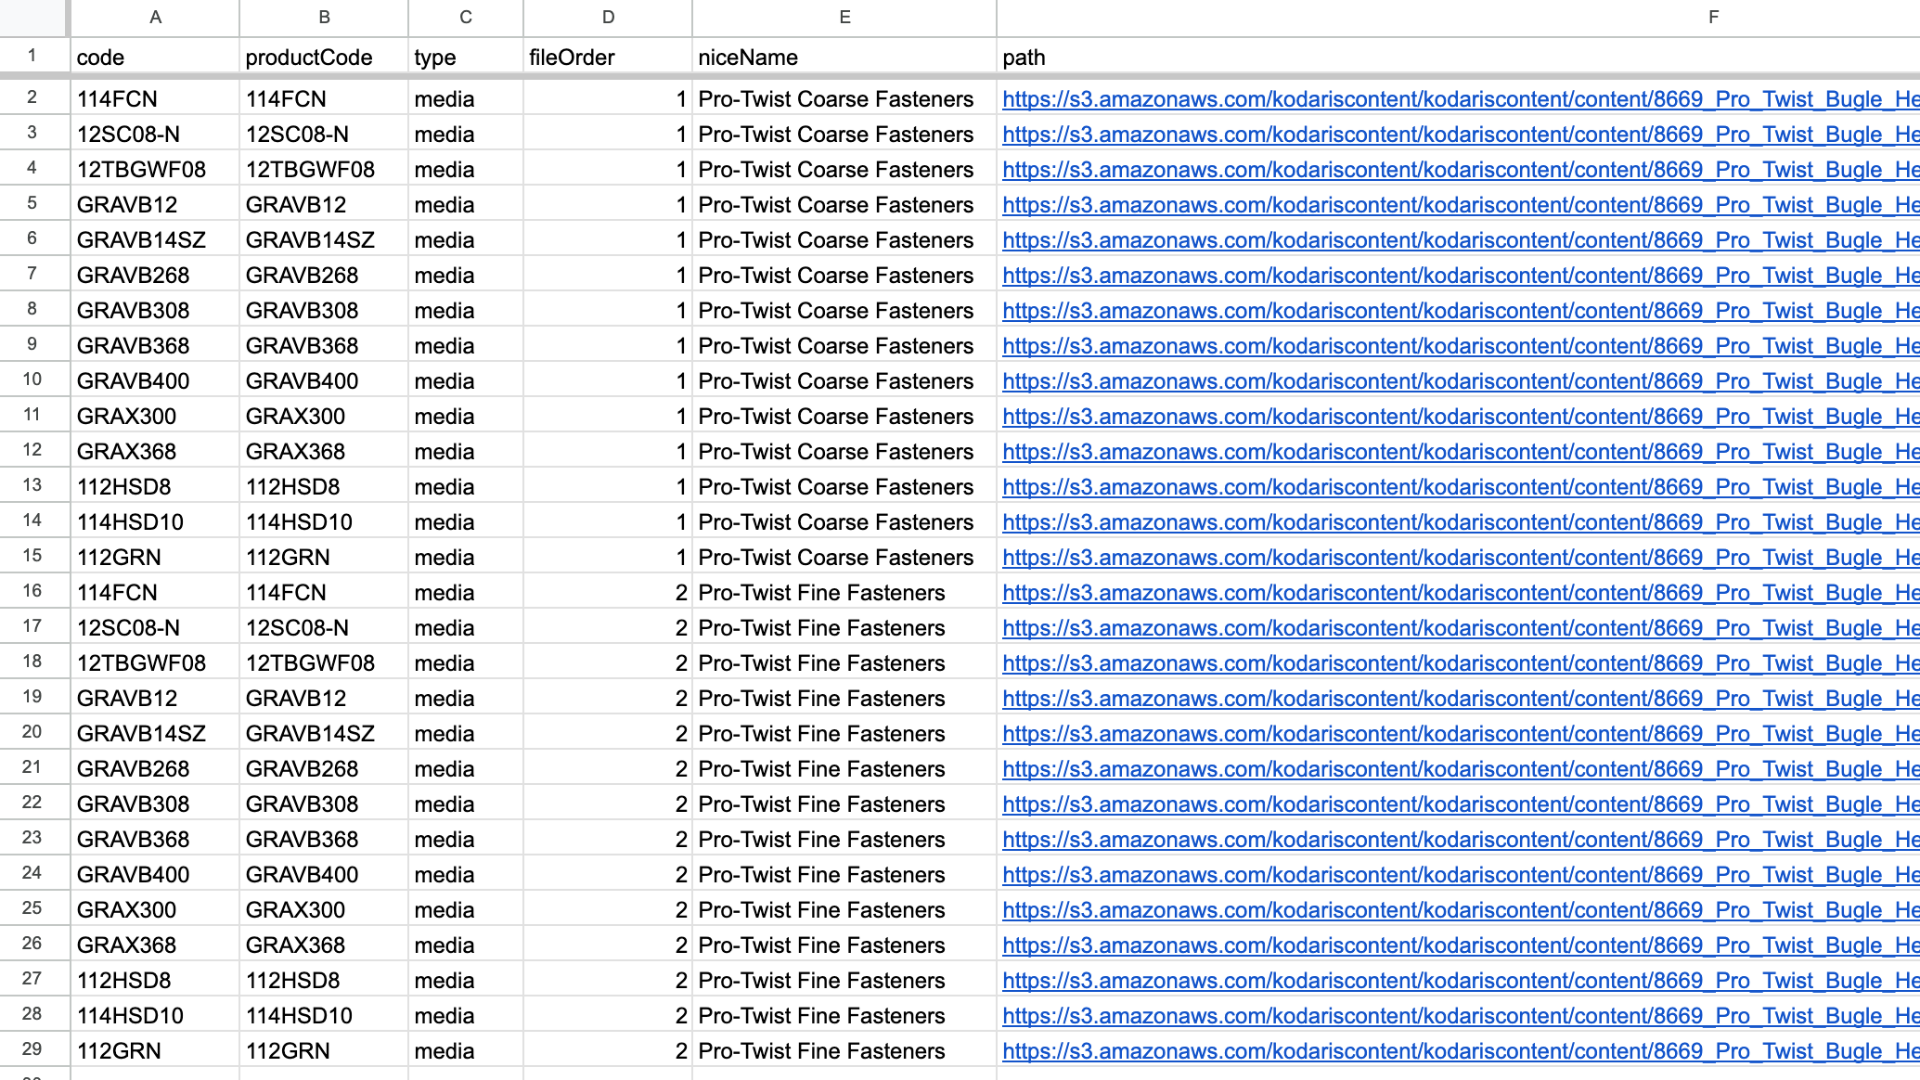The width and height of the screenshot is (1920, 1080).
Task: Click the select-all corner box
Action: [33, 17]
